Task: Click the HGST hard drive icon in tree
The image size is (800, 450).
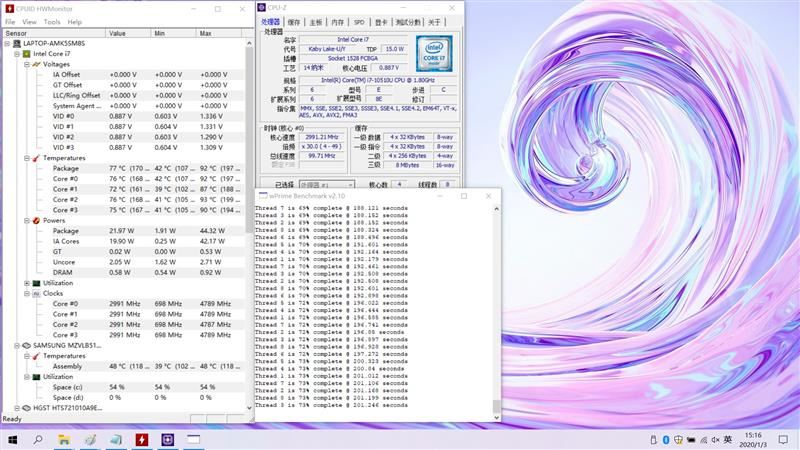Action: tap(27, 408)
